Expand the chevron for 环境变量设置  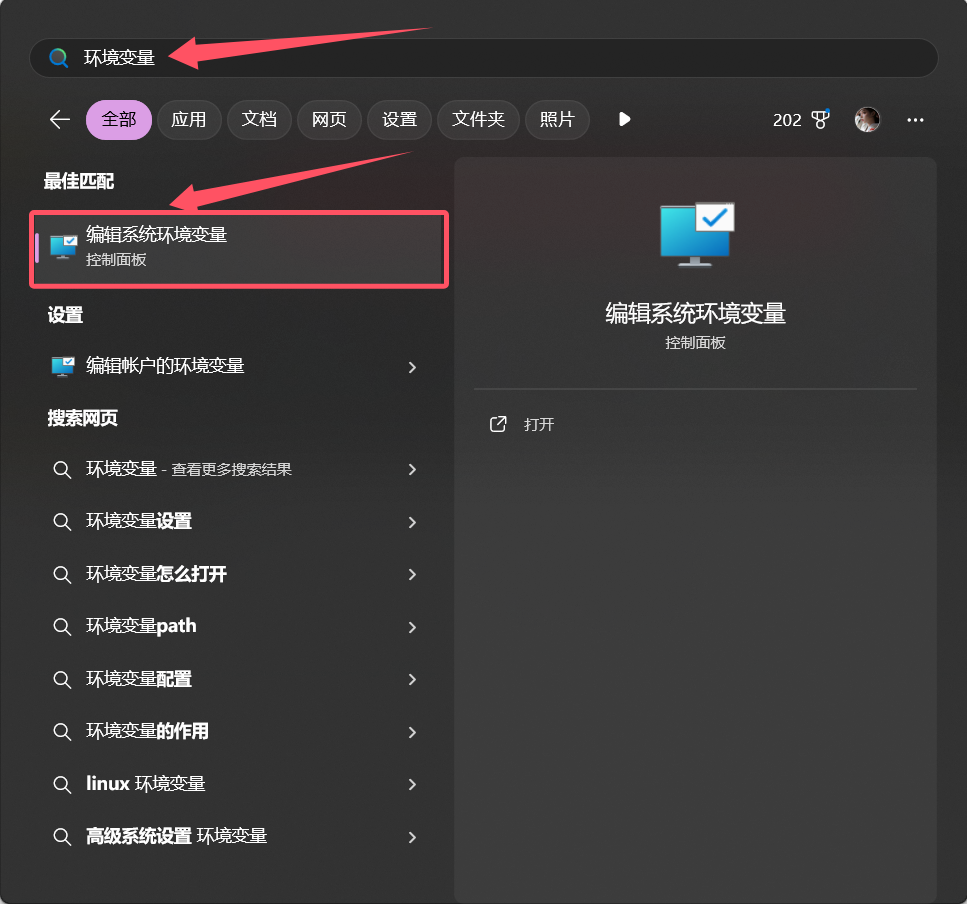click(x=413, y=522)
